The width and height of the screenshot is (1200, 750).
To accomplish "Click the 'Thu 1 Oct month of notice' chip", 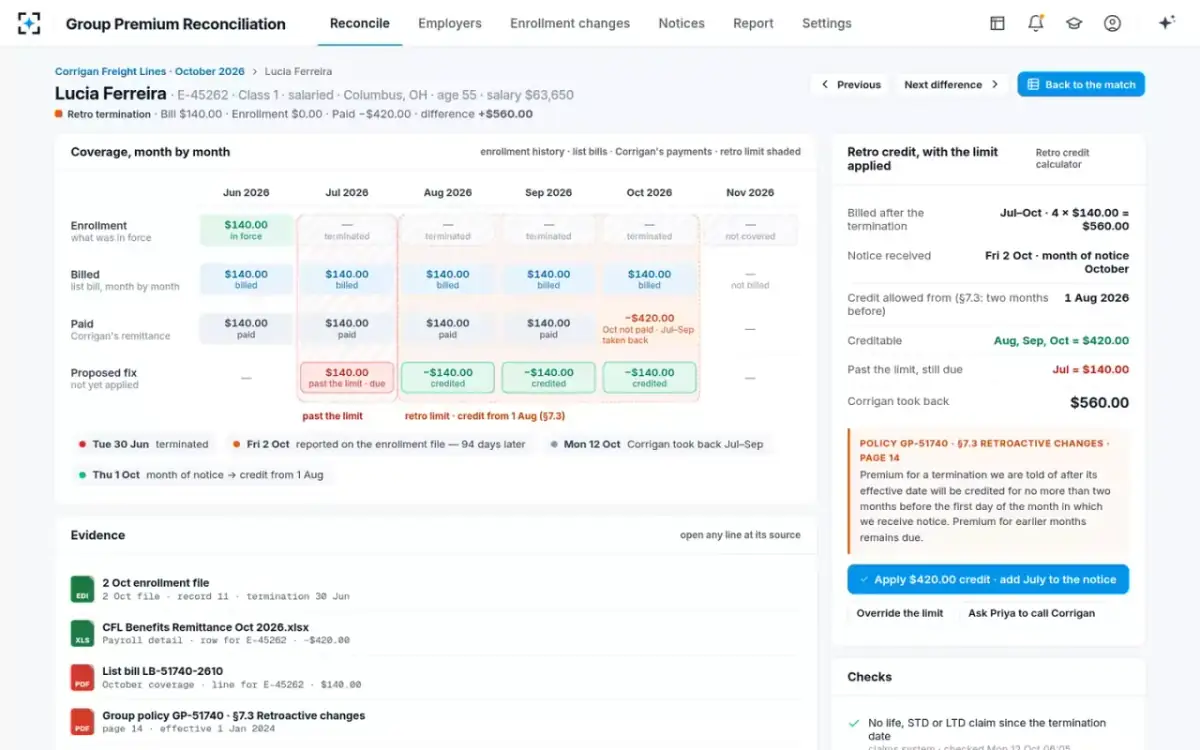I will (x=201, y=475).
